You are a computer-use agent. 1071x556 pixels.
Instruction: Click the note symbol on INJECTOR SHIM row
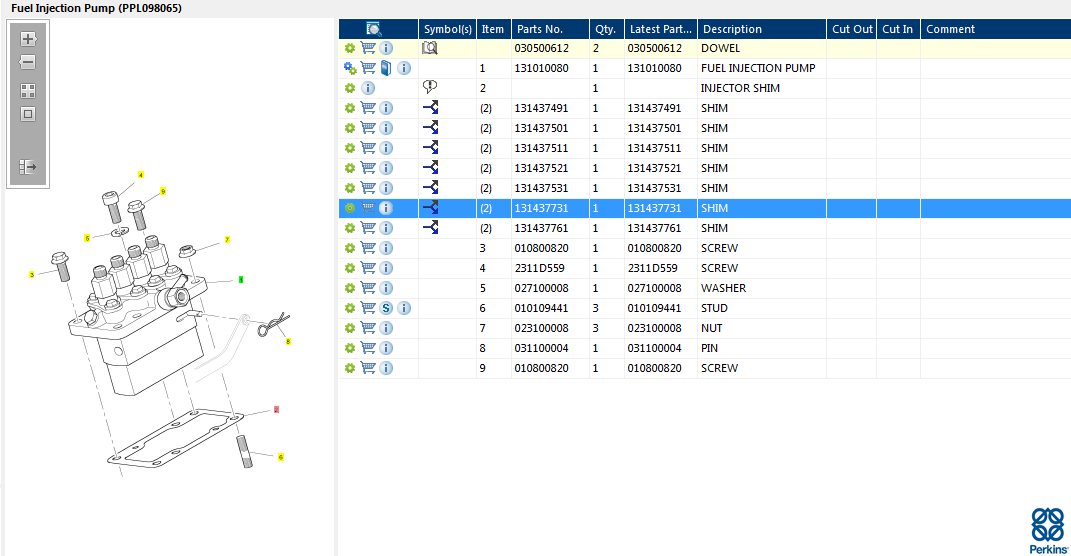[x=431, y=88]
